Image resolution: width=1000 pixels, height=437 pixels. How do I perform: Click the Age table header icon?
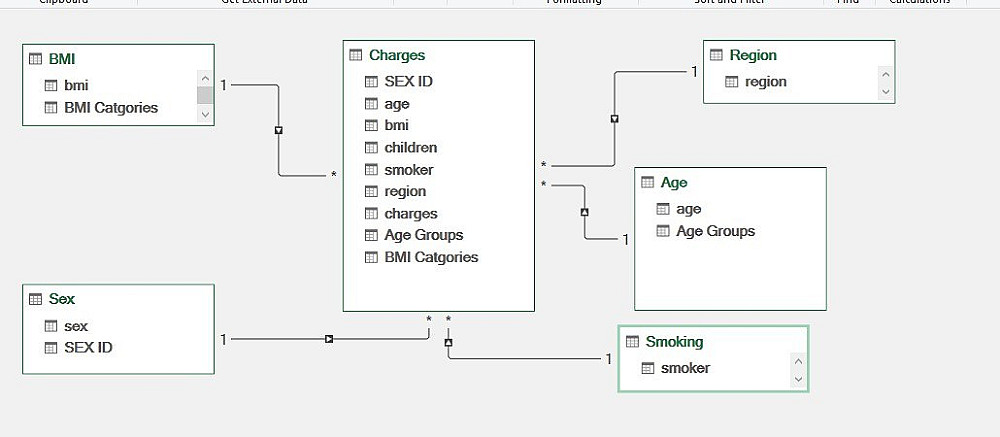pos(648,183)
